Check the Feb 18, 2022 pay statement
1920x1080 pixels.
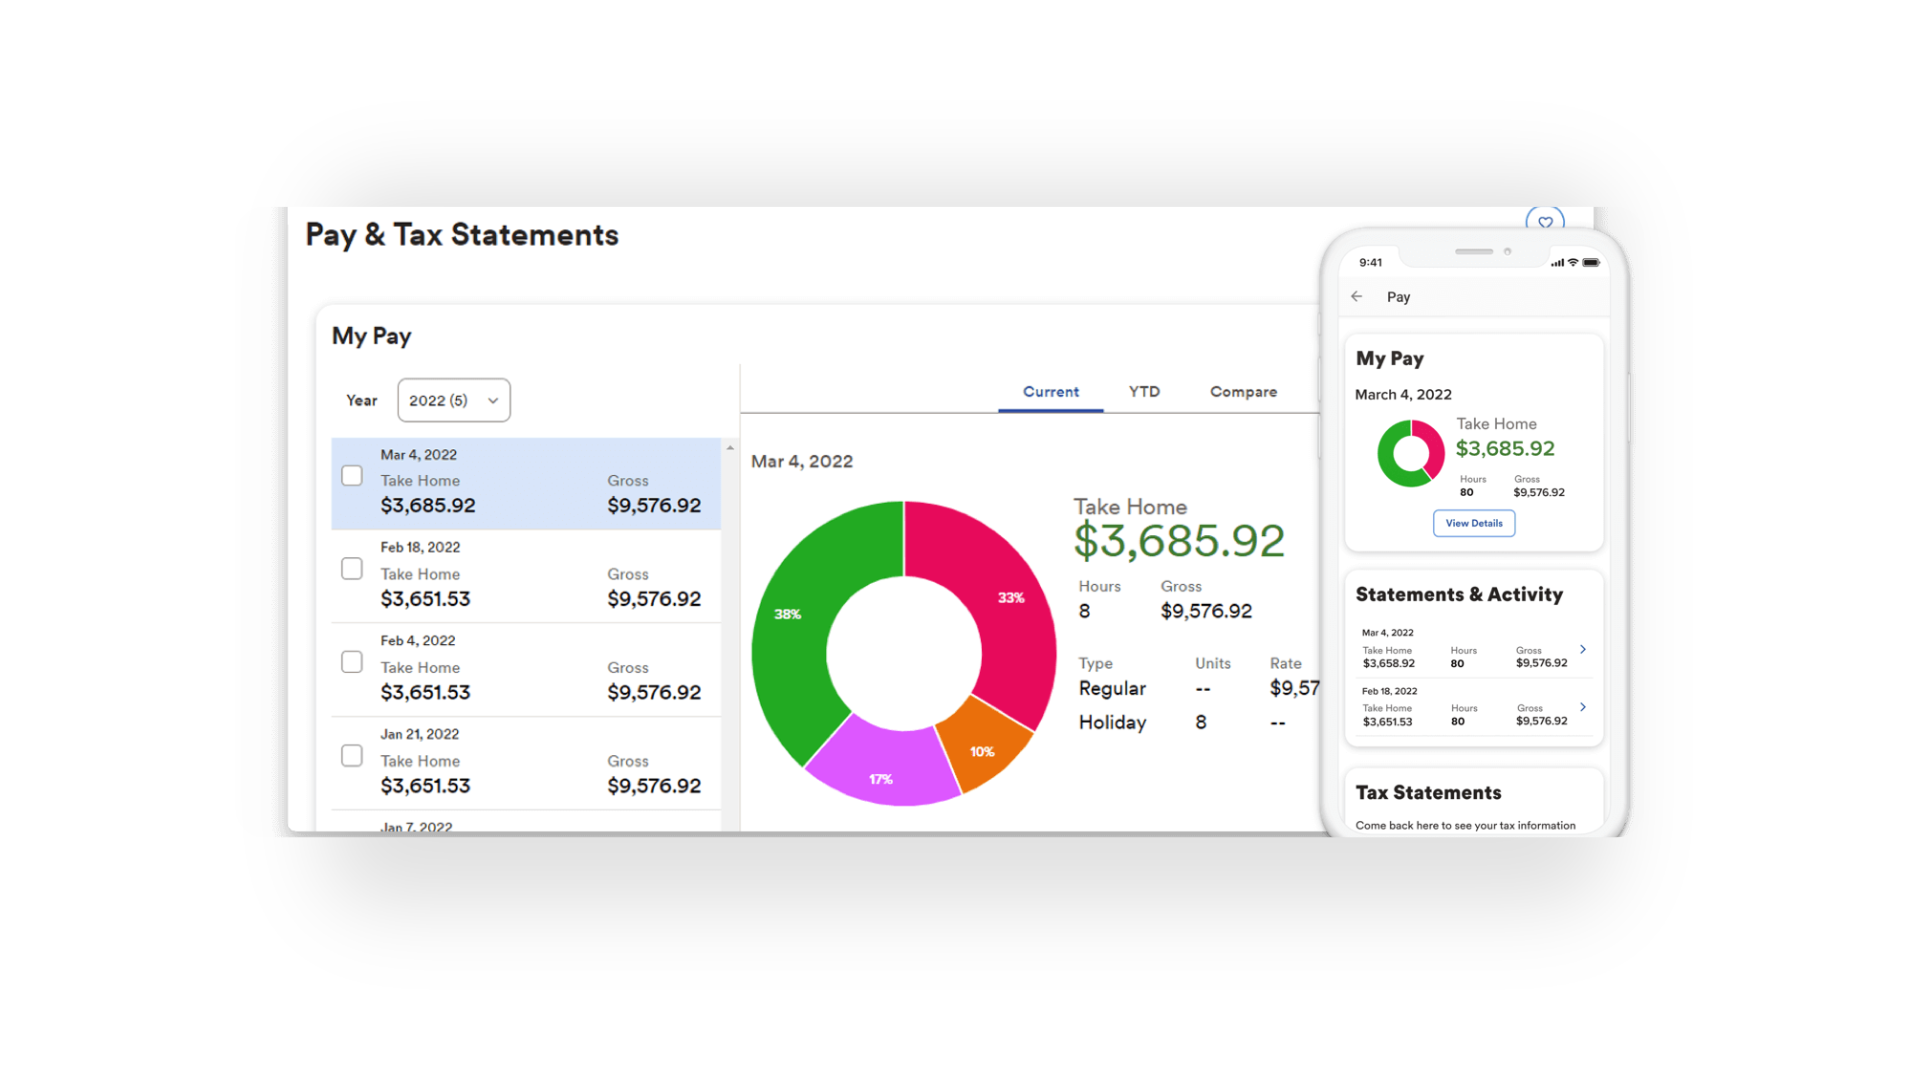351,568
